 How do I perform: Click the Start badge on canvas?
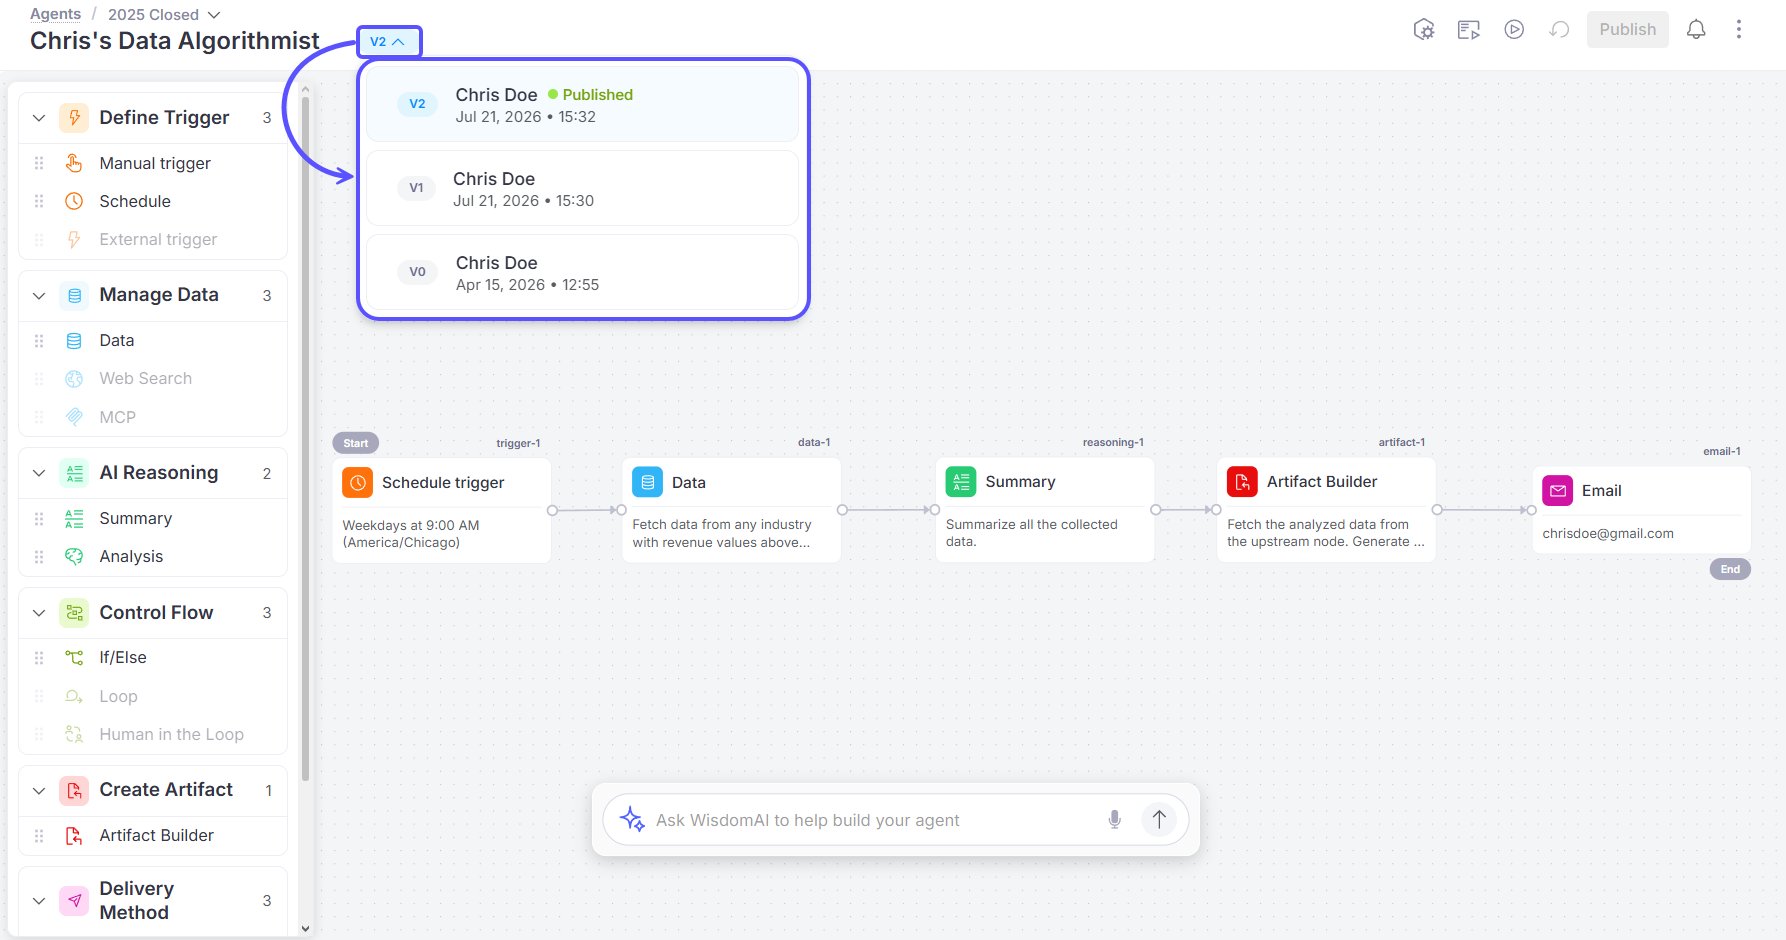pyautogui.click(x=356, y=443)
